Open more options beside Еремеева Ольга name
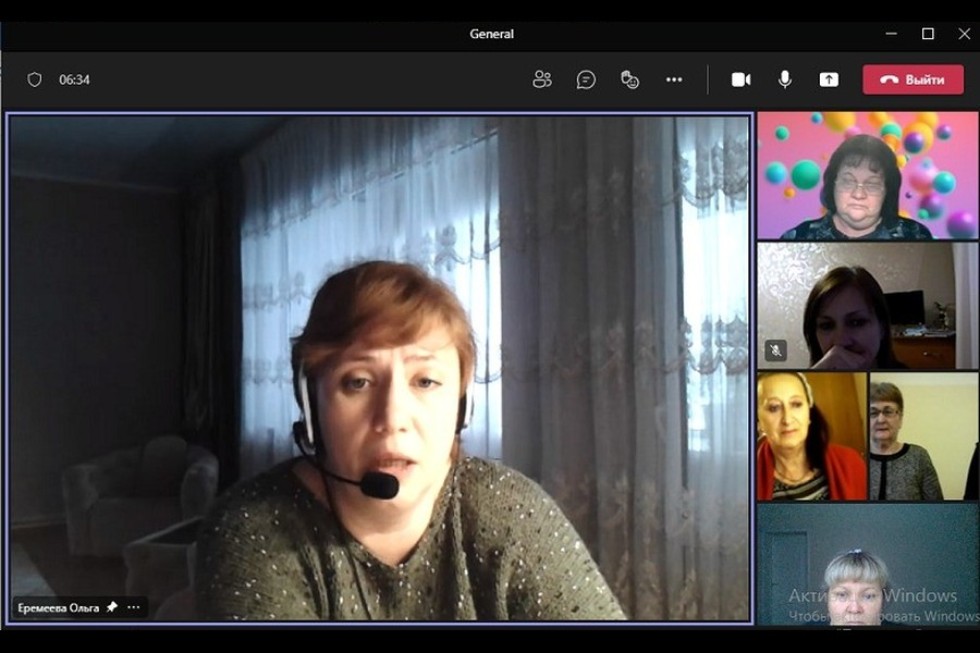The width and height of the screenshot is (980, 653). point(133,607)
